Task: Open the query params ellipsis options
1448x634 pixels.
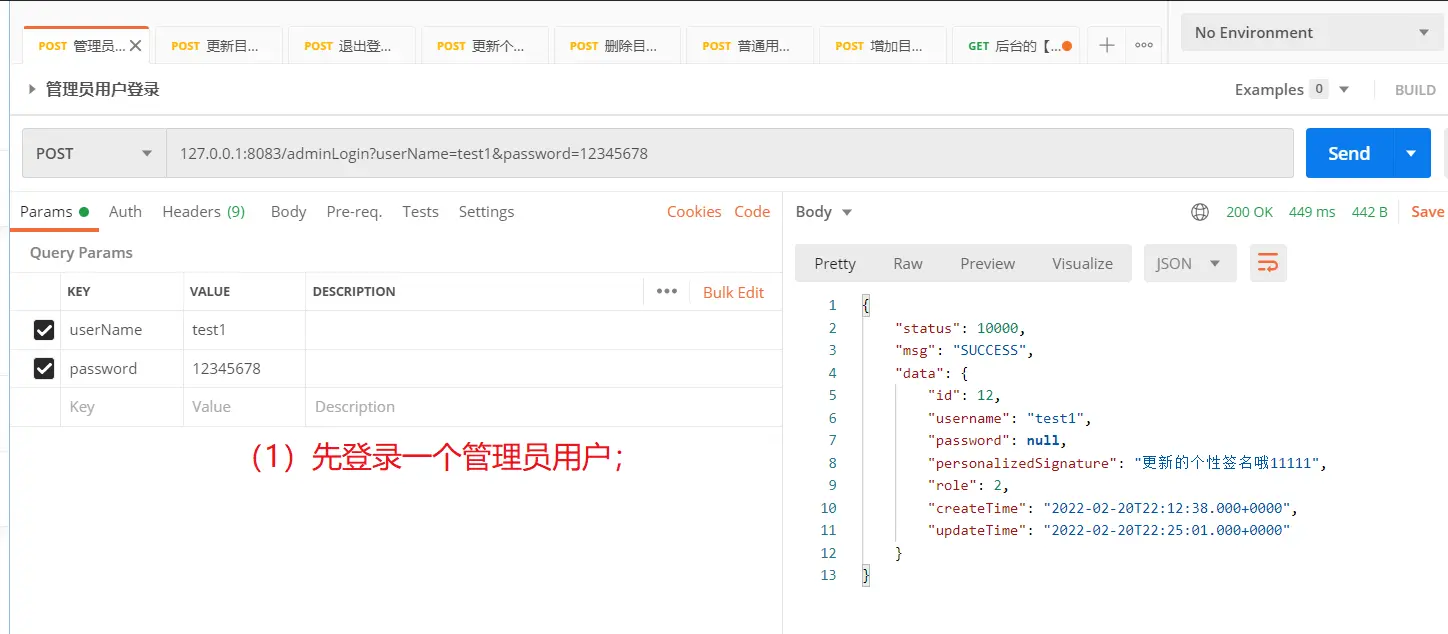Action: tap(666, 292)
